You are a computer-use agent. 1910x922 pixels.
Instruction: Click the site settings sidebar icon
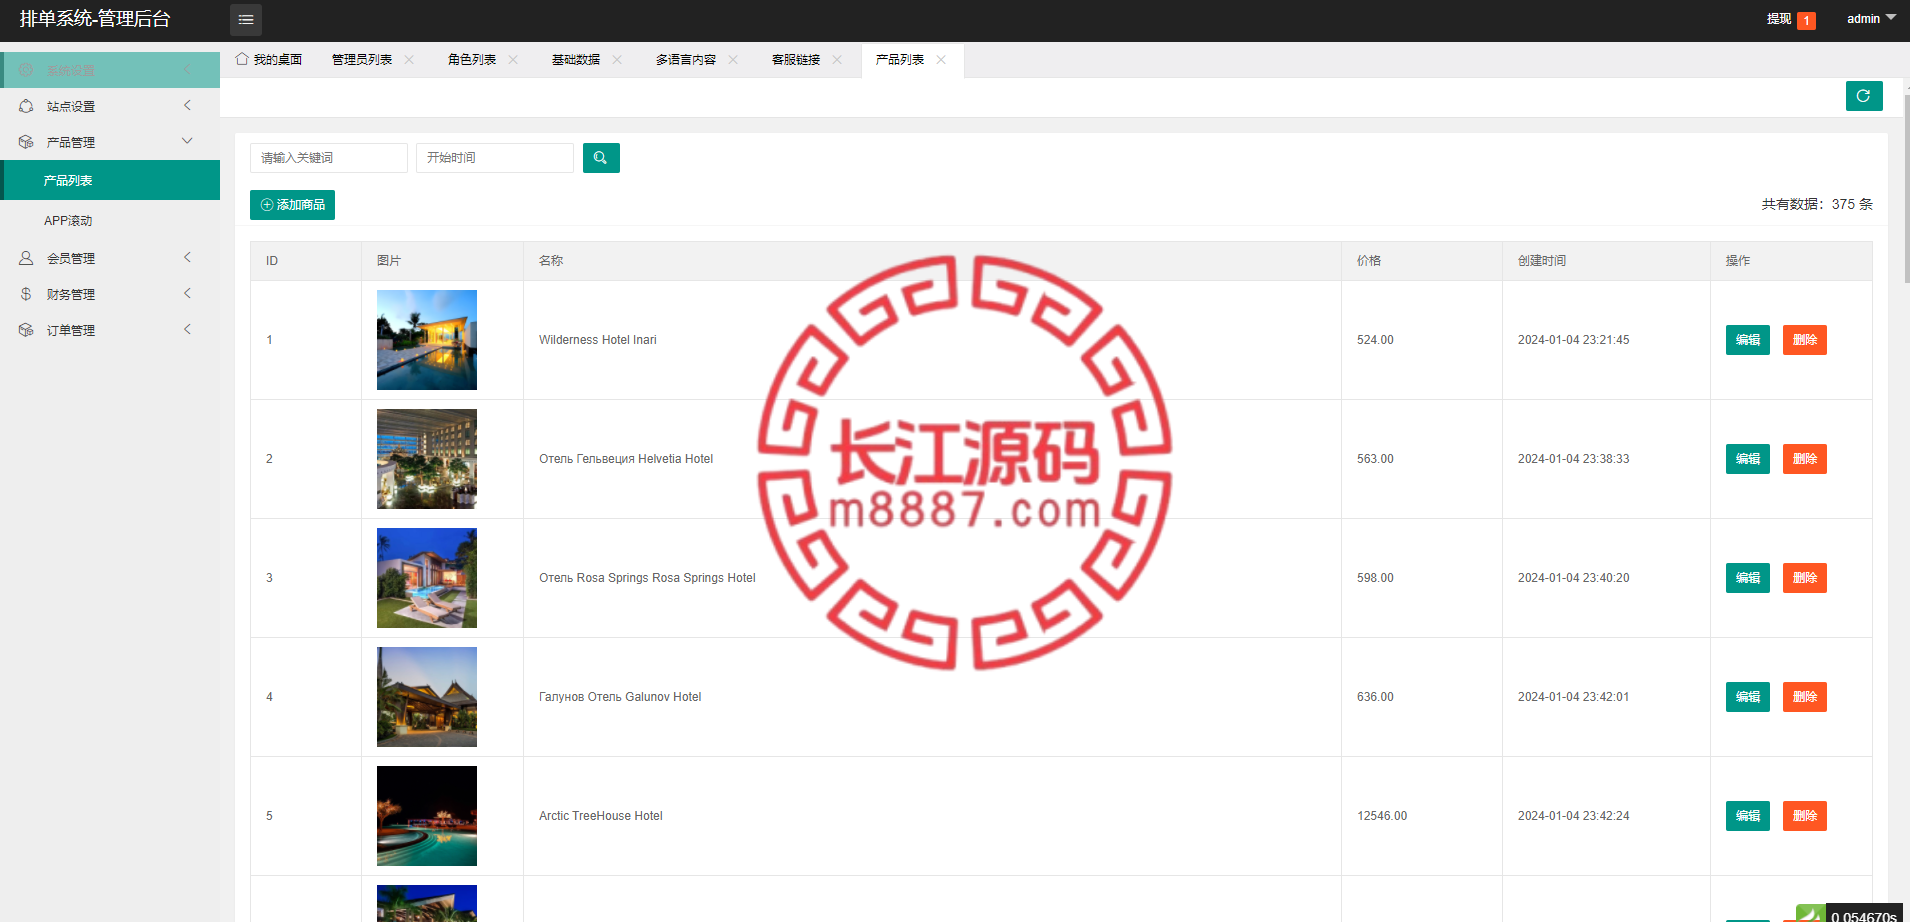point(26,106)
